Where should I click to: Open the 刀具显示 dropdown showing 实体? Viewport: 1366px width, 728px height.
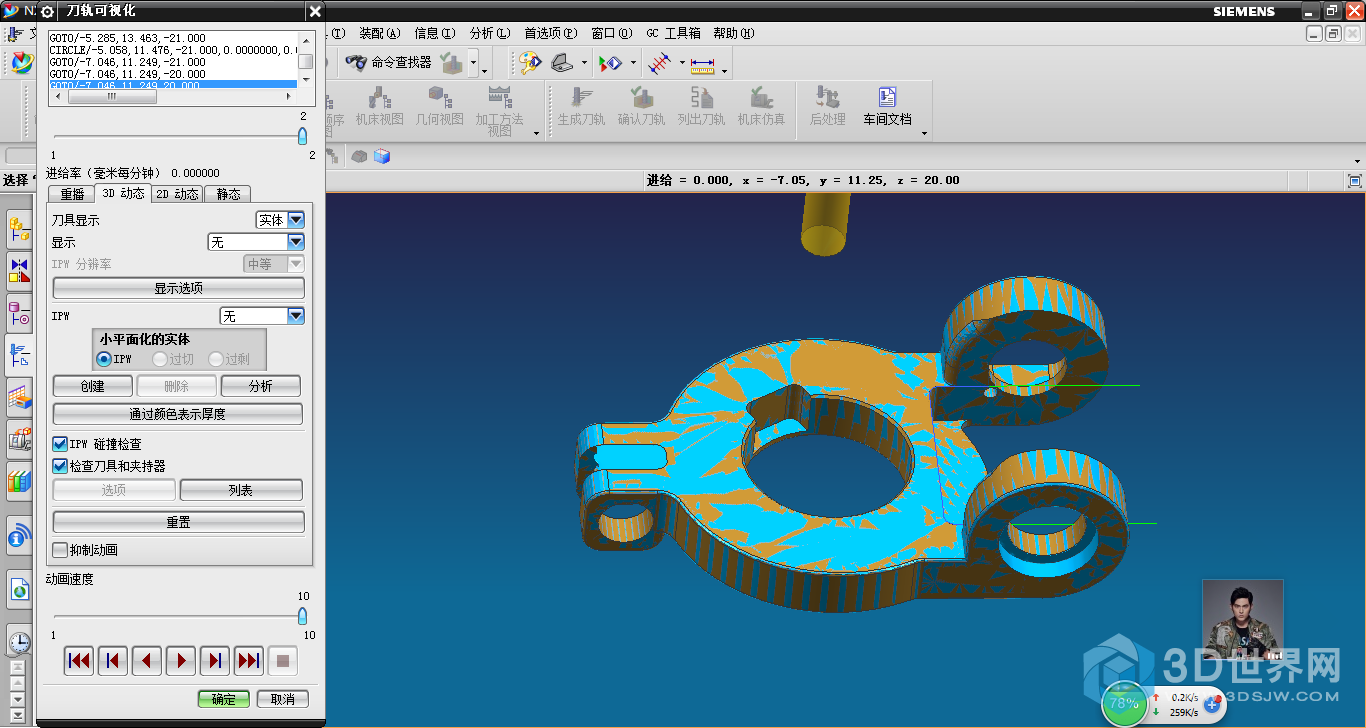coord(295,220)
